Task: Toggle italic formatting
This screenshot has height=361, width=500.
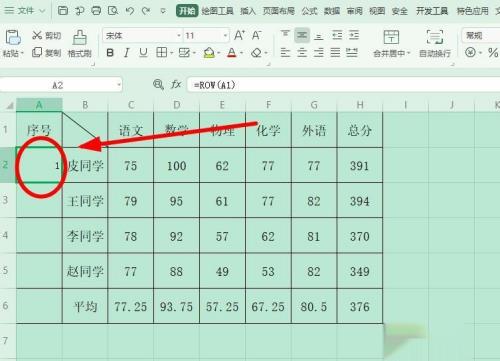Action: 126,53
